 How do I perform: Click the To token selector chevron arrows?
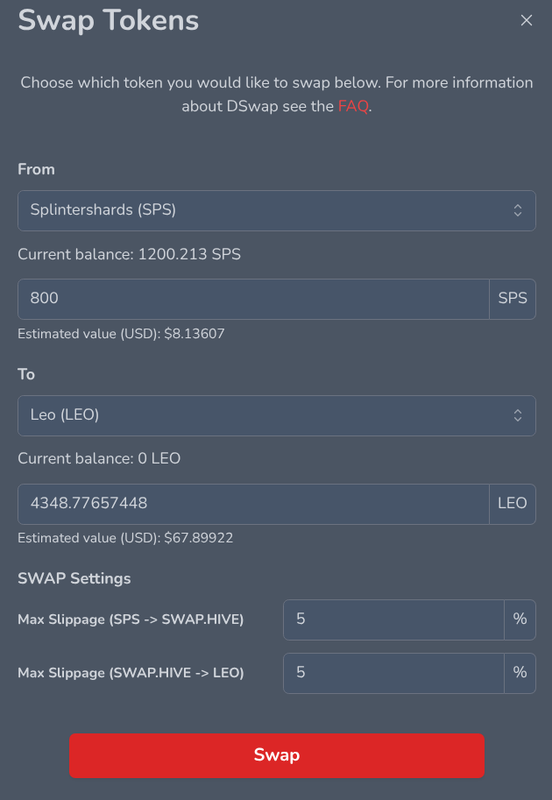(517, 415)
